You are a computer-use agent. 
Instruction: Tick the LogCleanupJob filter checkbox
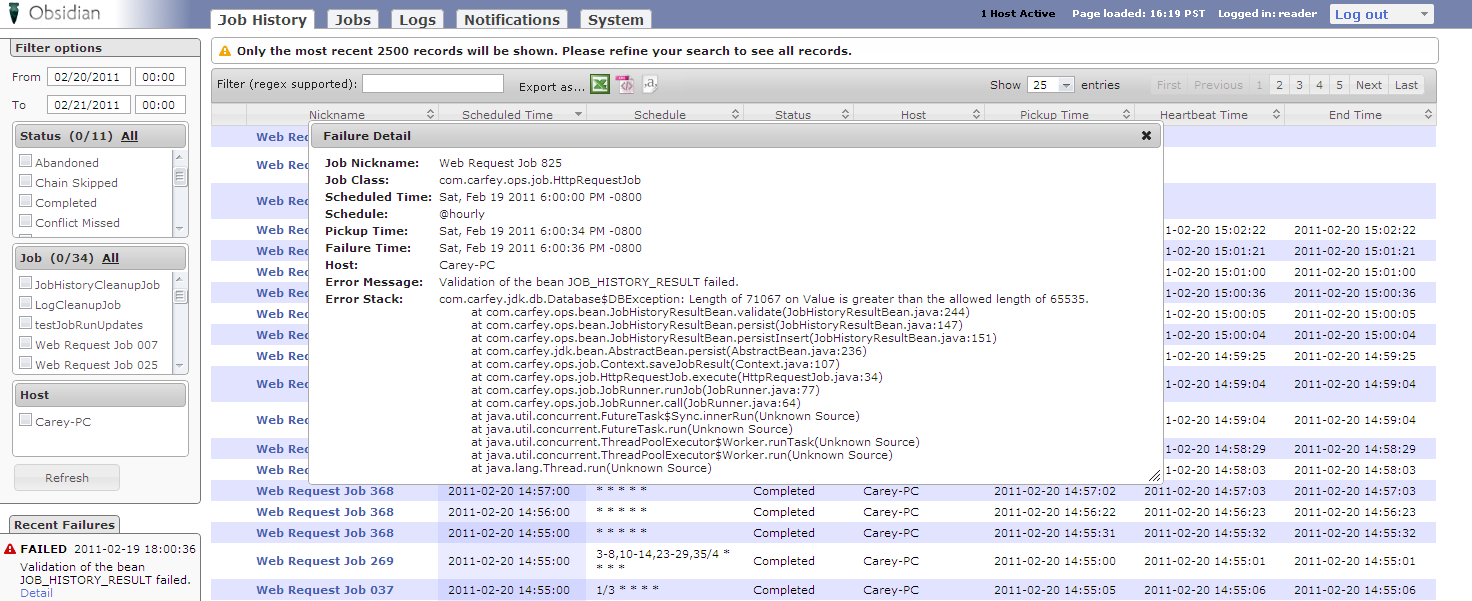[26, 304]
